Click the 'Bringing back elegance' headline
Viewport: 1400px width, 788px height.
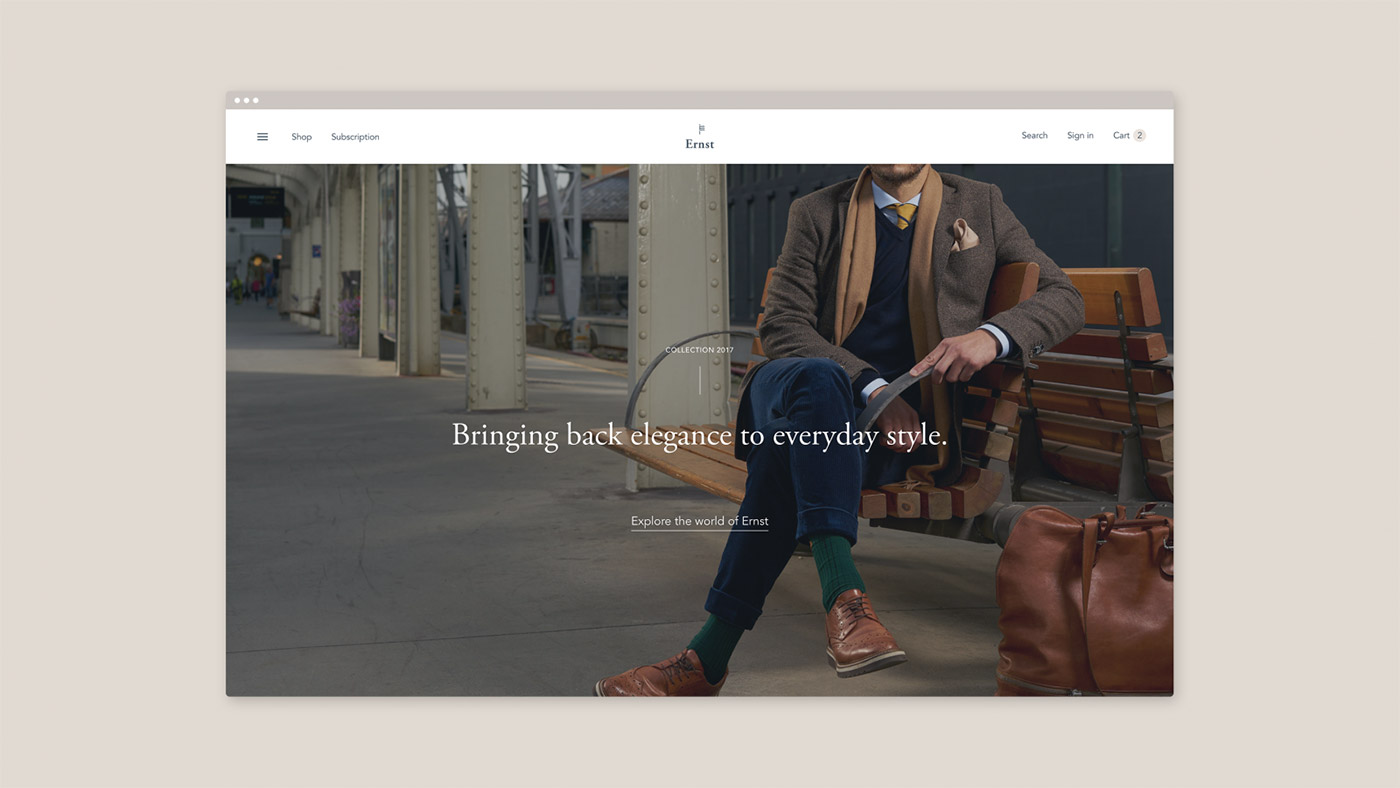point(699,436)
